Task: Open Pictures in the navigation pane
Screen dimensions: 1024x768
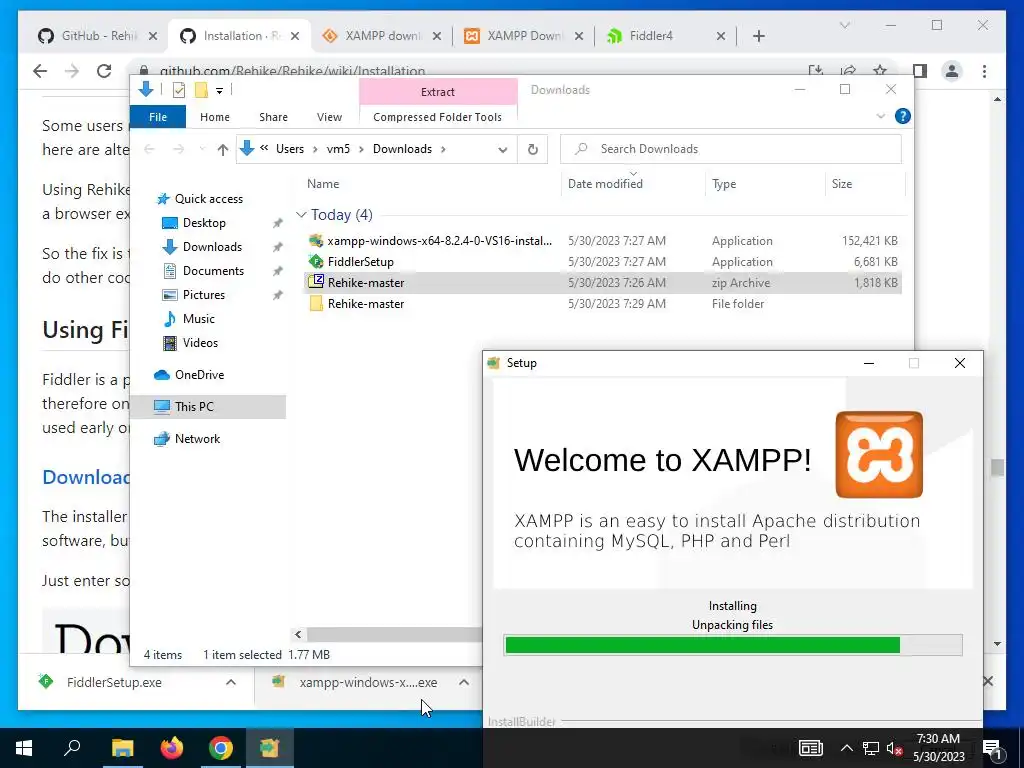Action: [x=203, y=295]
